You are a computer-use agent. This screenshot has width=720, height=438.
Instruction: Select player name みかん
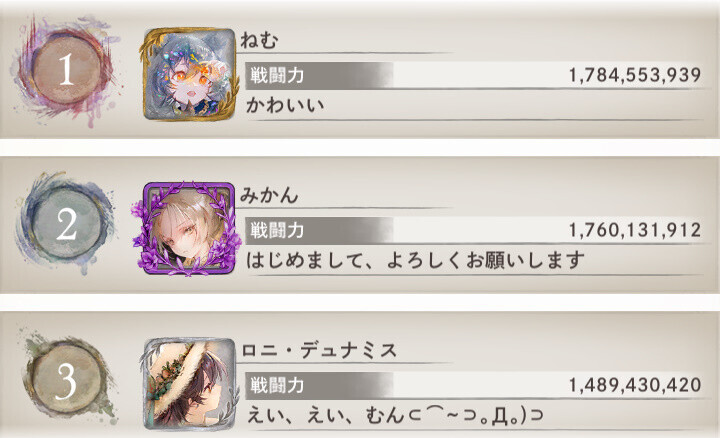269,195
